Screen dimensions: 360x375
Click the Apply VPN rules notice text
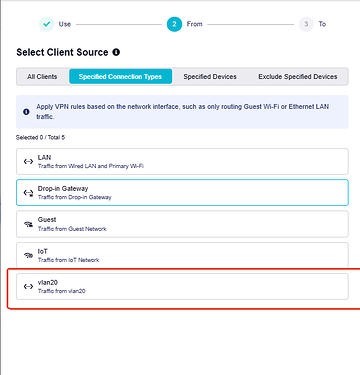pyautogui.click(x=183, y=112)
